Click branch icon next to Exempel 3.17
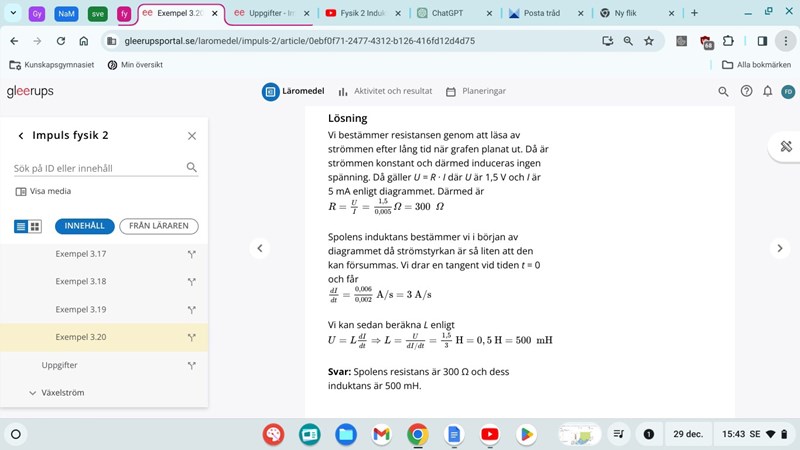 click(x=190, y=254)
